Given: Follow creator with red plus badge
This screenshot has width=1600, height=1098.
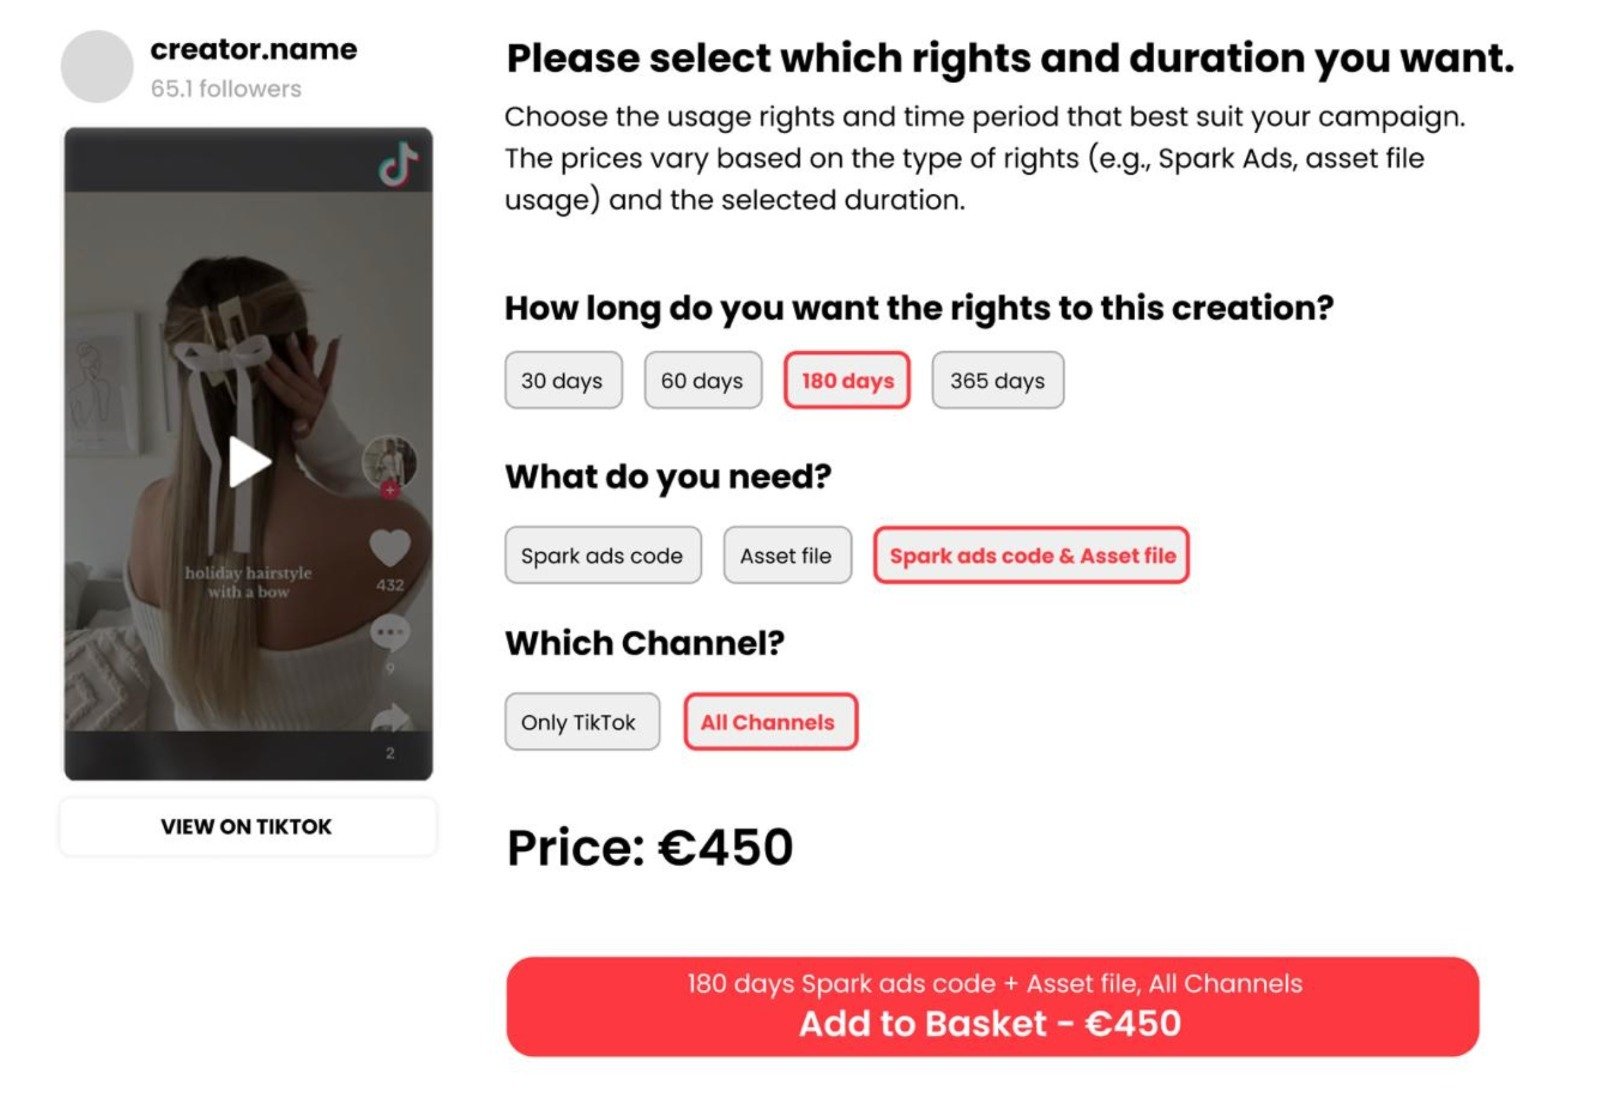Looking at the screenshot, I should [389, 490].
